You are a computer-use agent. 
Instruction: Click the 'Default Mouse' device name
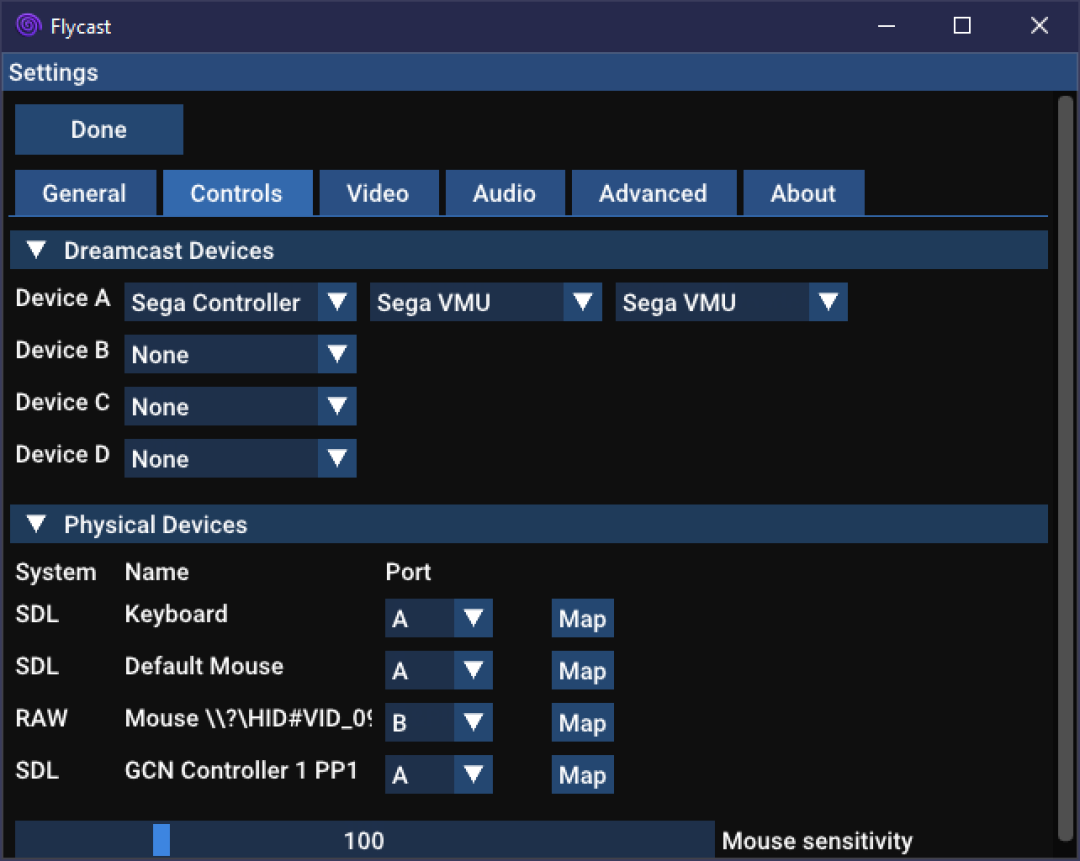coord(204,666)
